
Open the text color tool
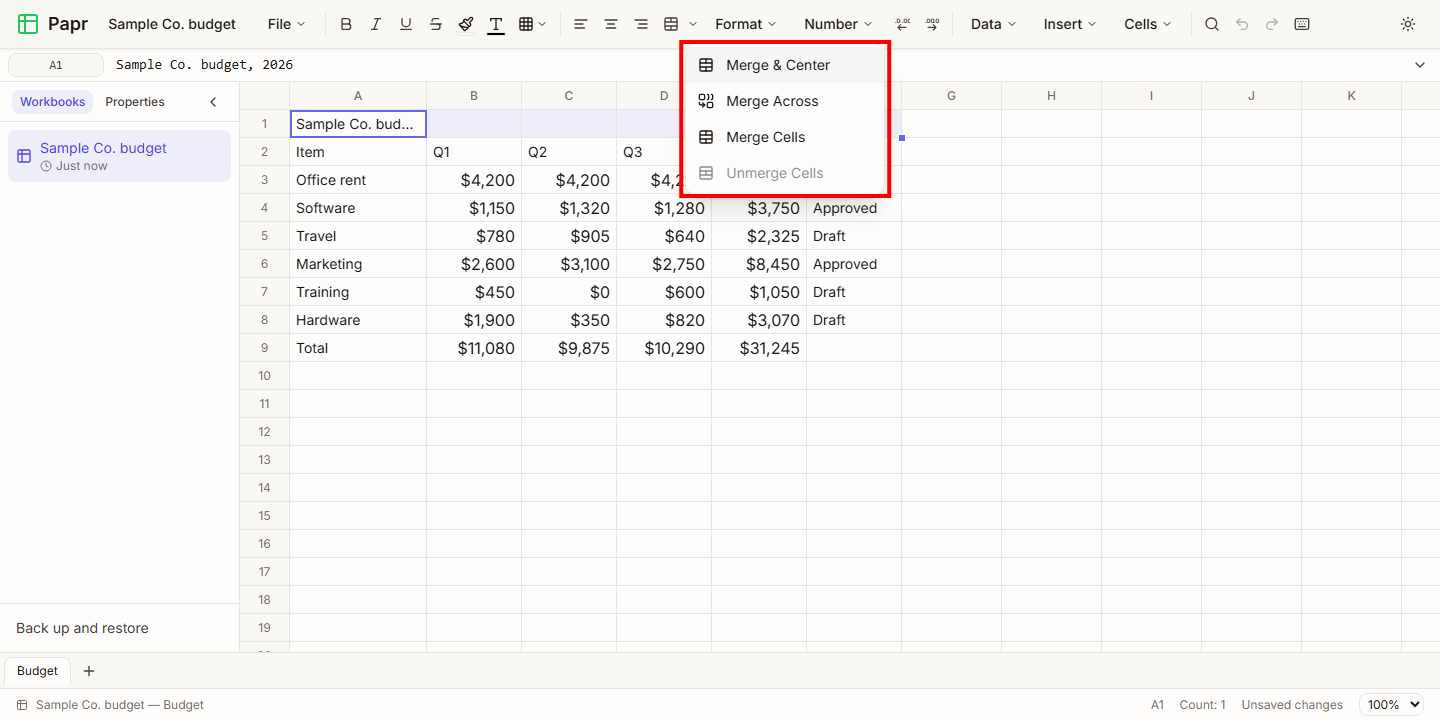(496, 24)
